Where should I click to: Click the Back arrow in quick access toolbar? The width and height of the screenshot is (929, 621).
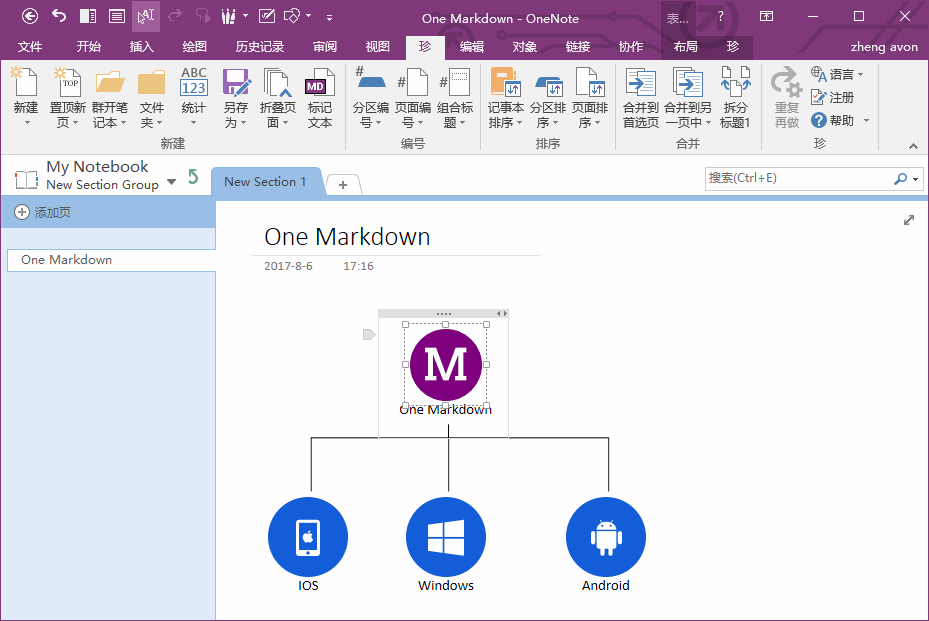[30, 16]
